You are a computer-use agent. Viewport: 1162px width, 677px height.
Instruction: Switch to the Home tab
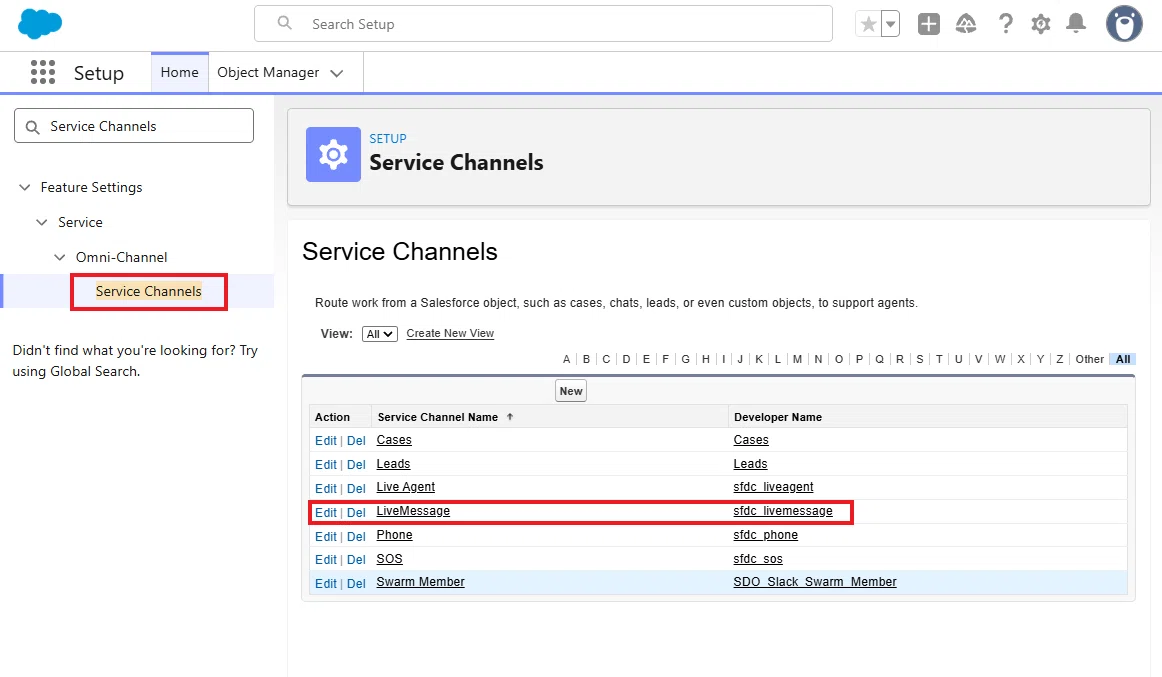(x=179, y=73)
